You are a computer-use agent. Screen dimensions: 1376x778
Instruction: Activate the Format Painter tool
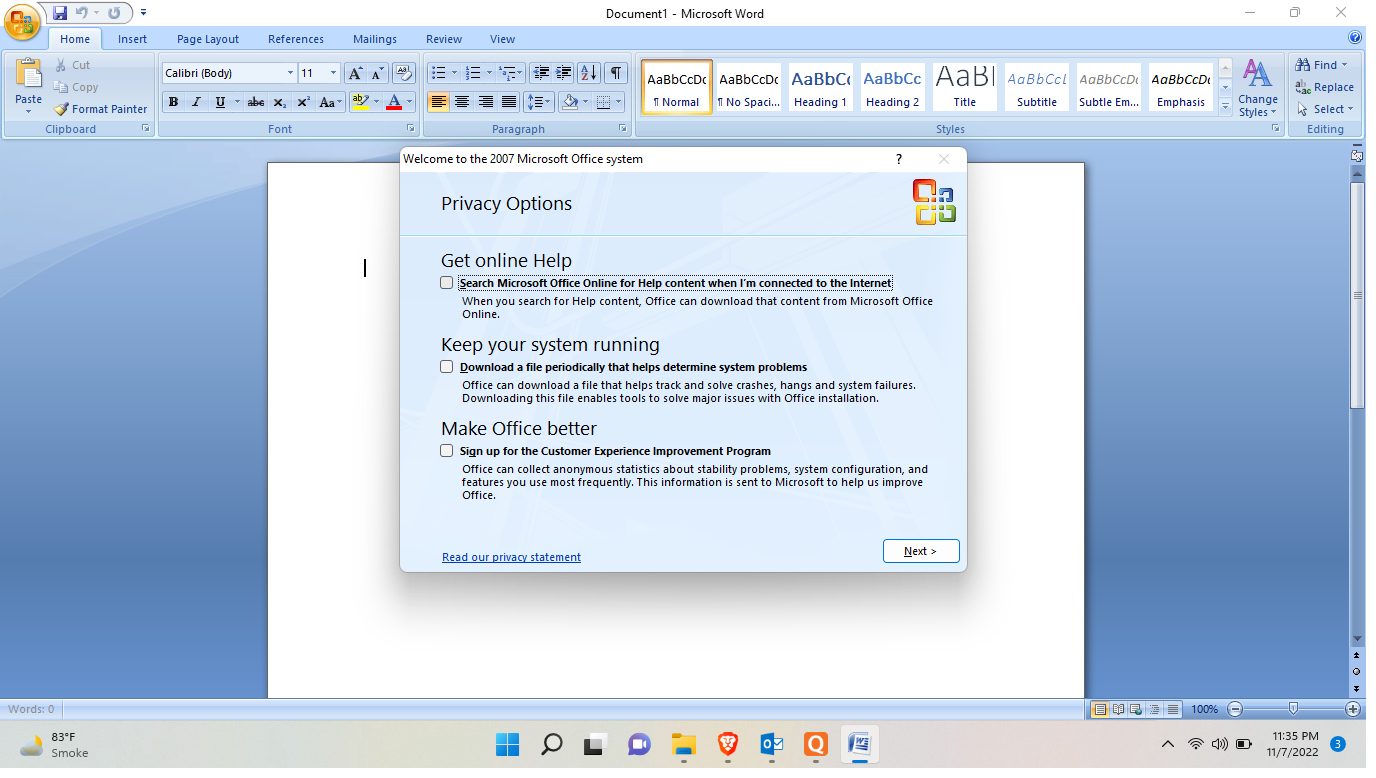point(100,109)
